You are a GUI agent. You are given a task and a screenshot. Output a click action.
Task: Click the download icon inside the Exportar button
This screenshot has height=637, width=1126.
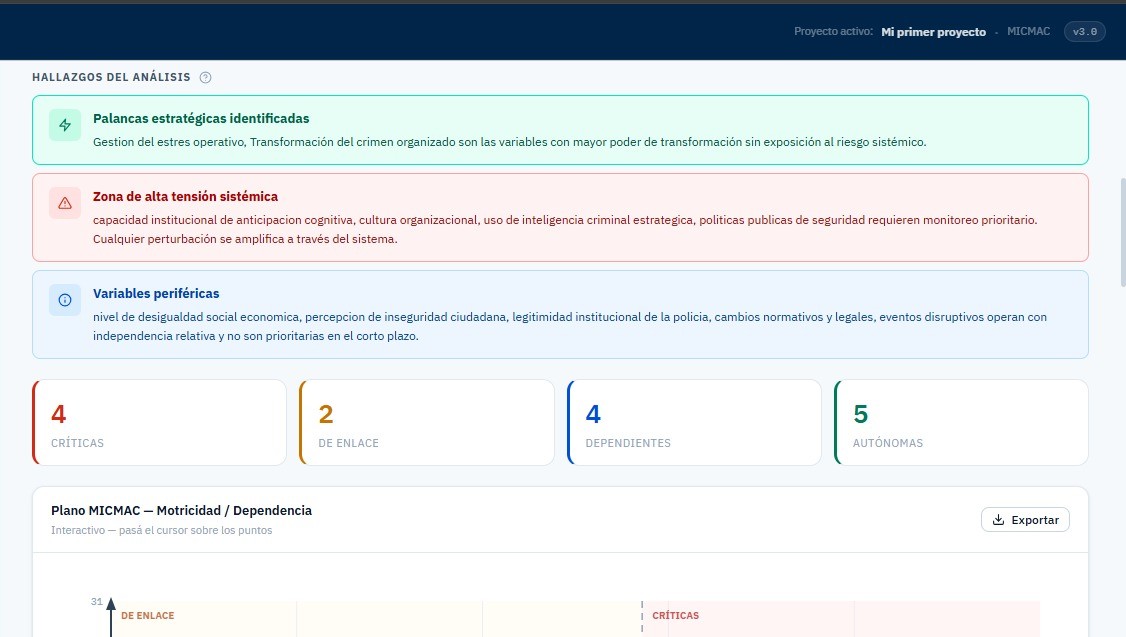[x=998, y=519]
